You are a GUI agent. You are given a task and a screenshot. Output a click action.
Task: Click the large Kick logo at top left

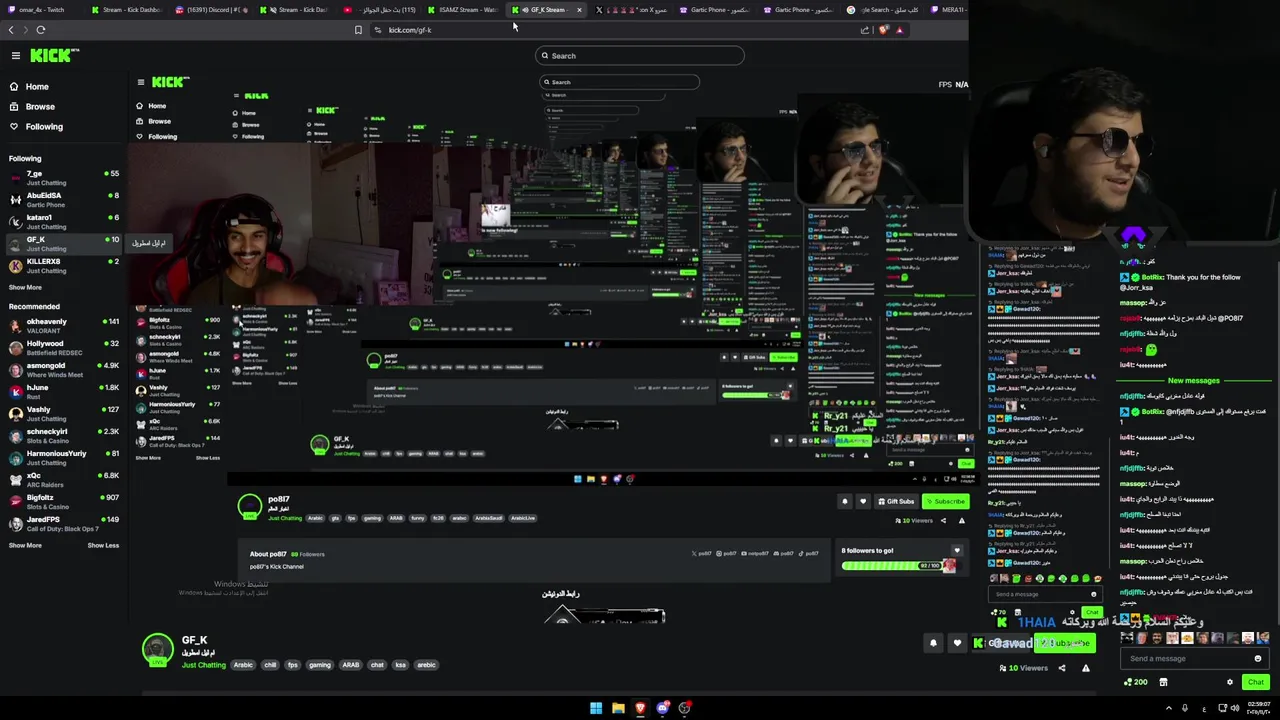(54, 56)
